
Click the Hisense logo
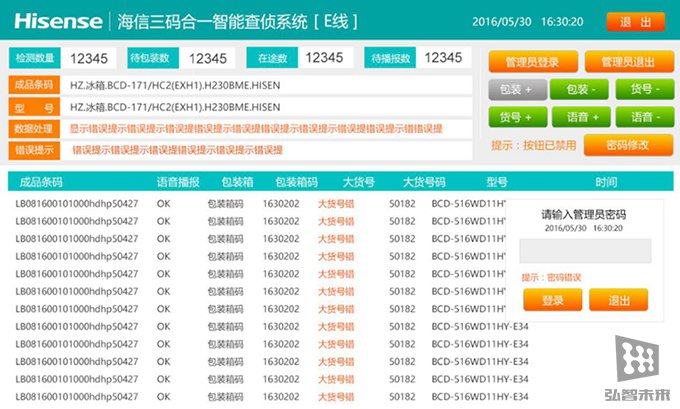(59, 21)
